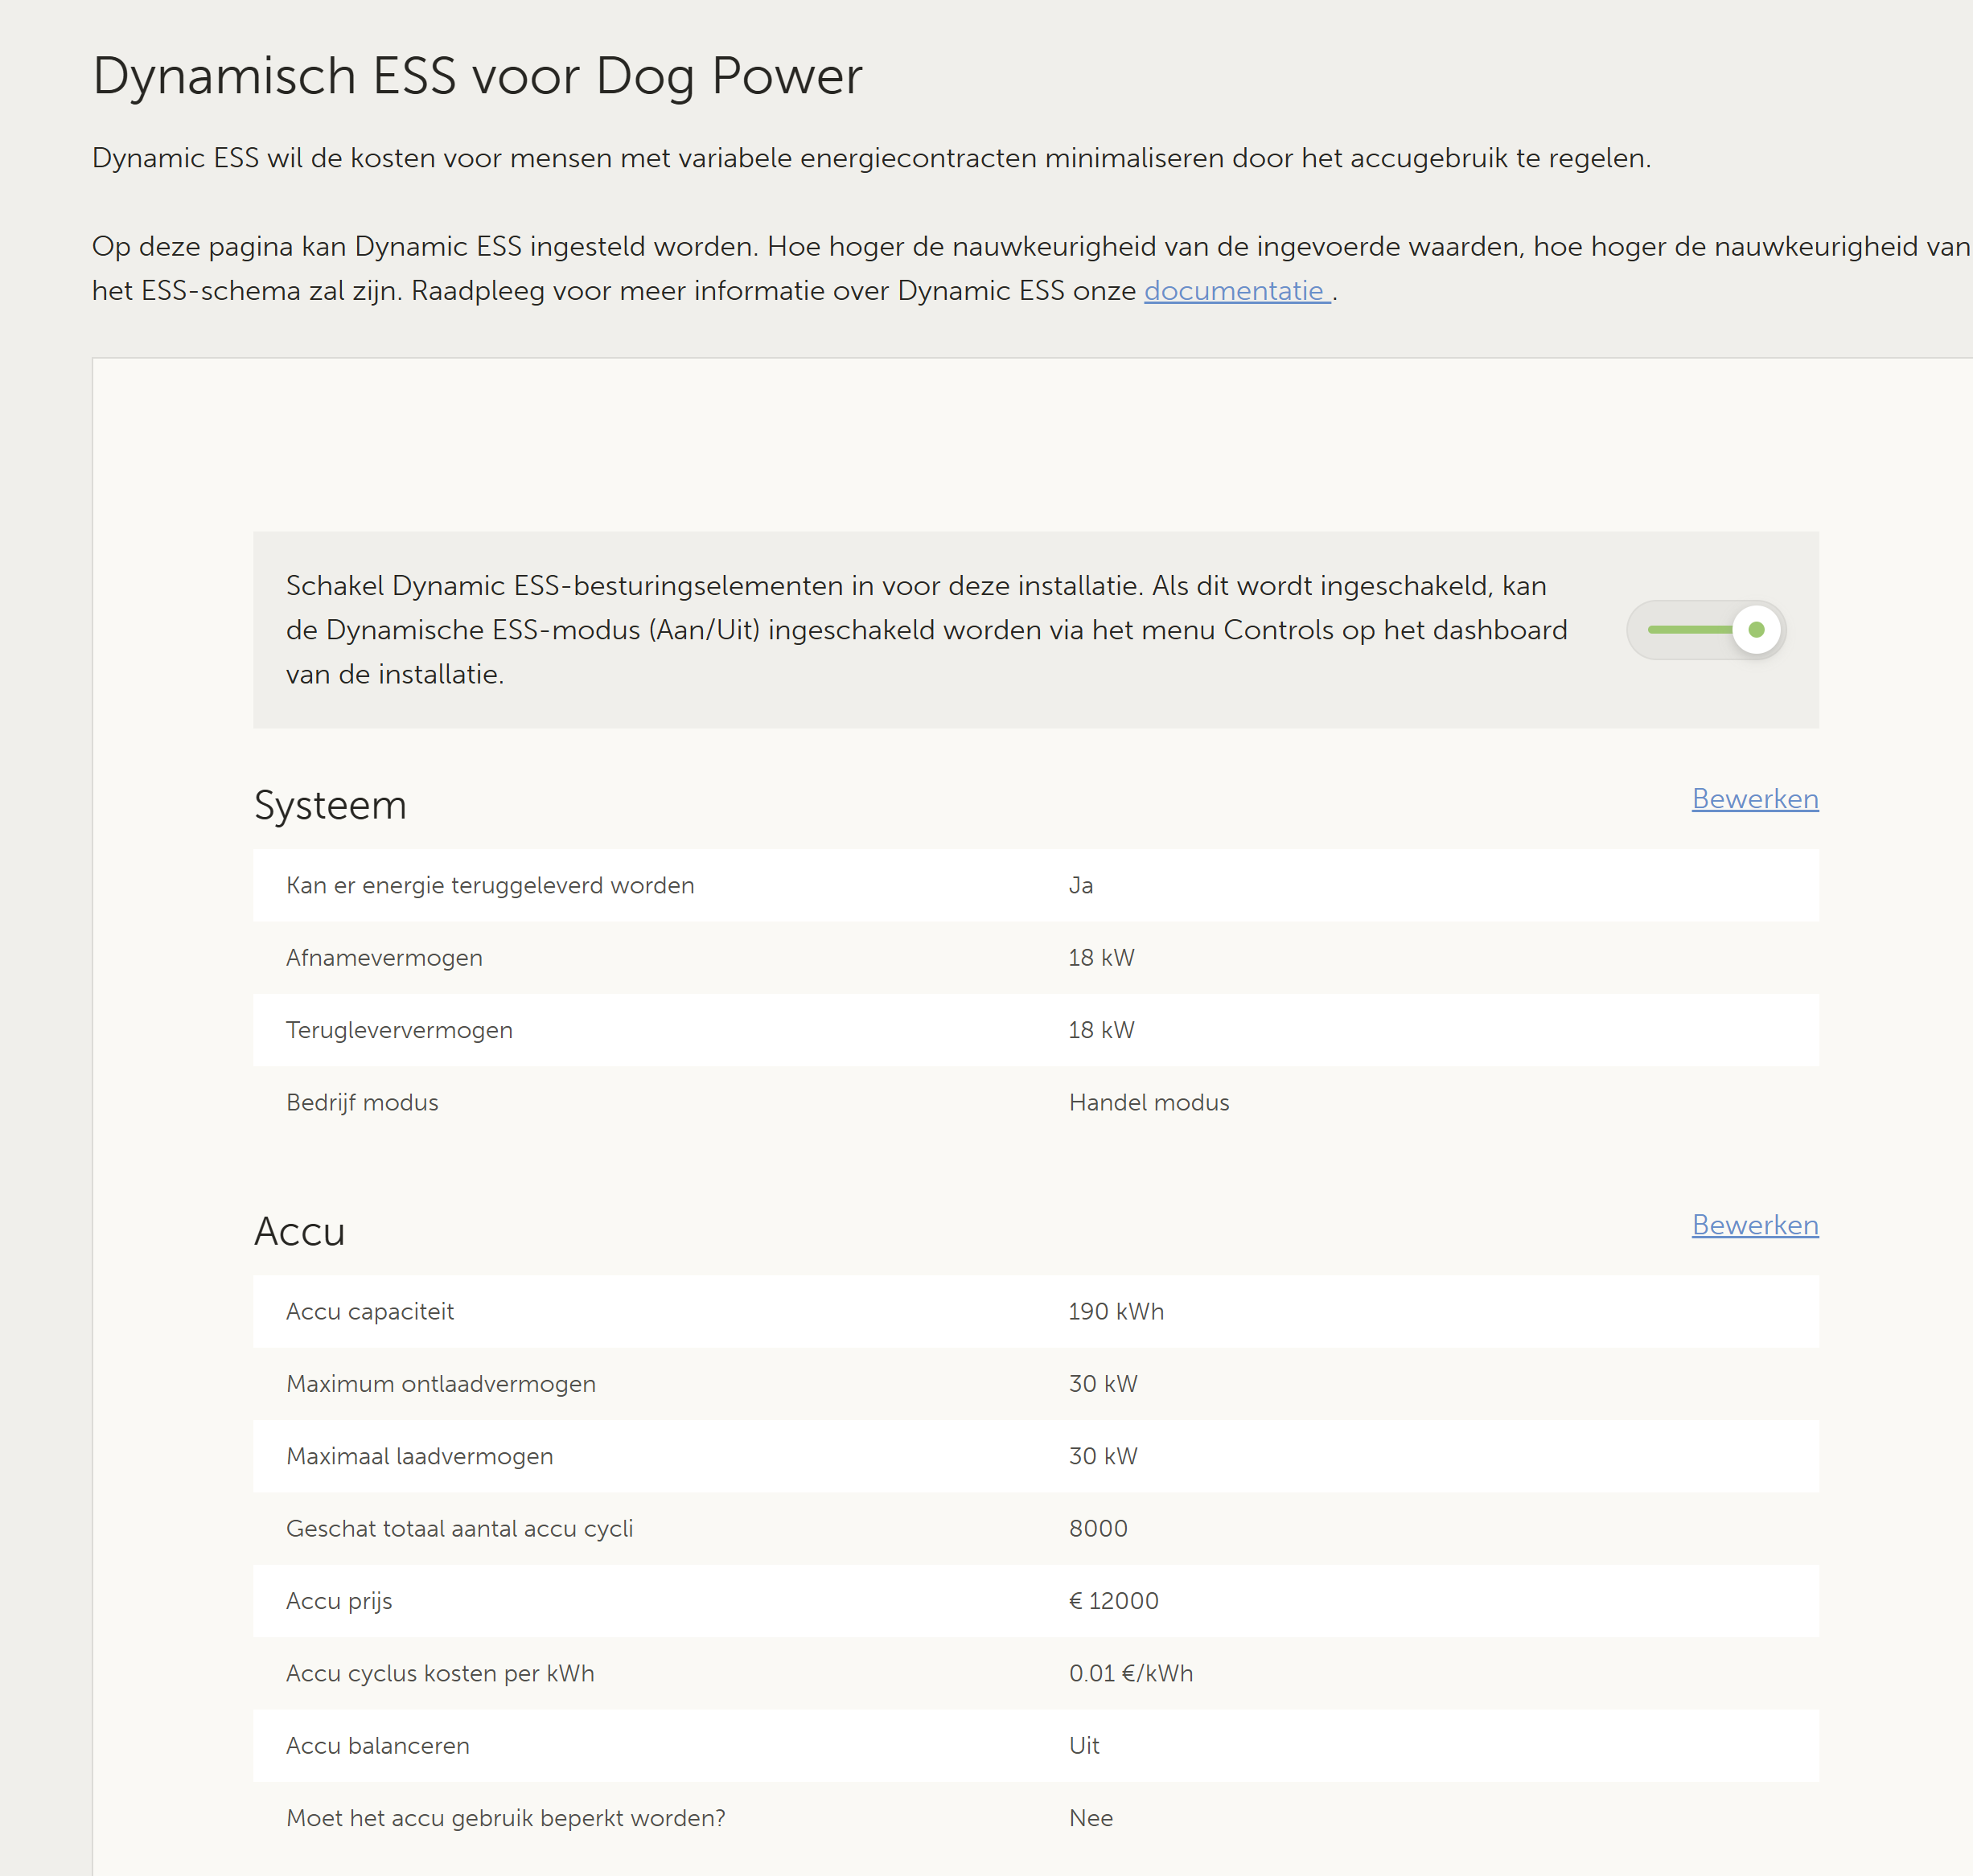
Task: Click the Handel modus value
Action: tap(1148, 1103)
